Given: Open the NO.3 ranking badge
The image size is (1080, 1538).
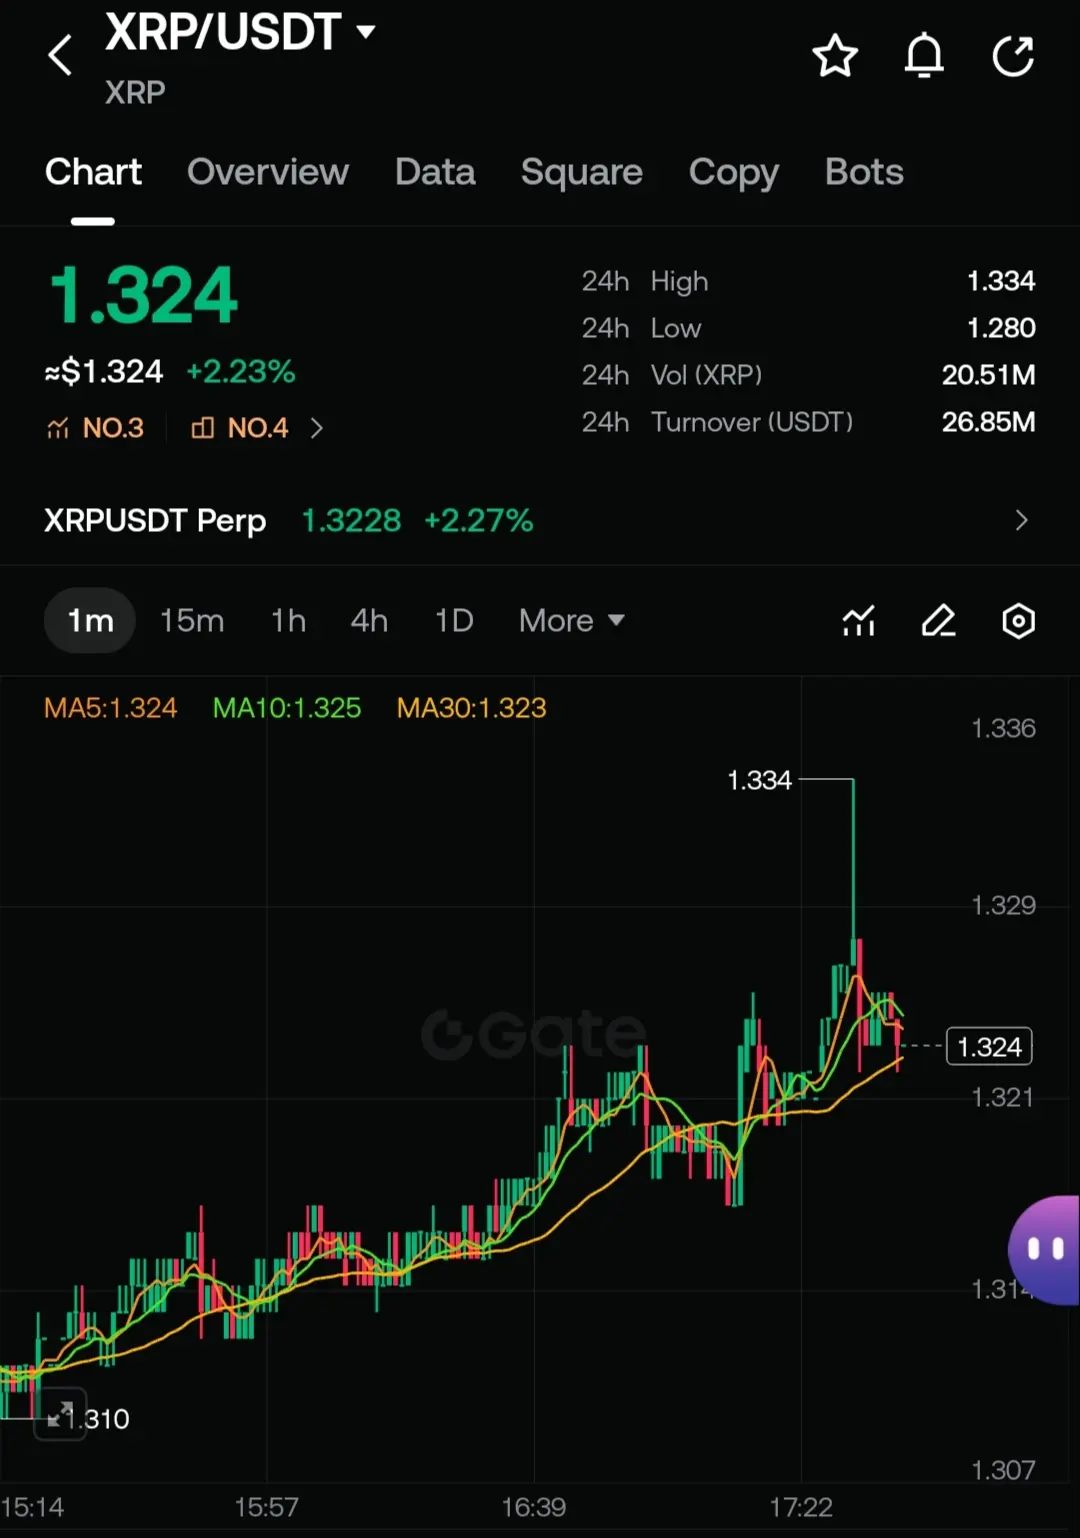Looking at the screenshot, I should pos(95,428).
